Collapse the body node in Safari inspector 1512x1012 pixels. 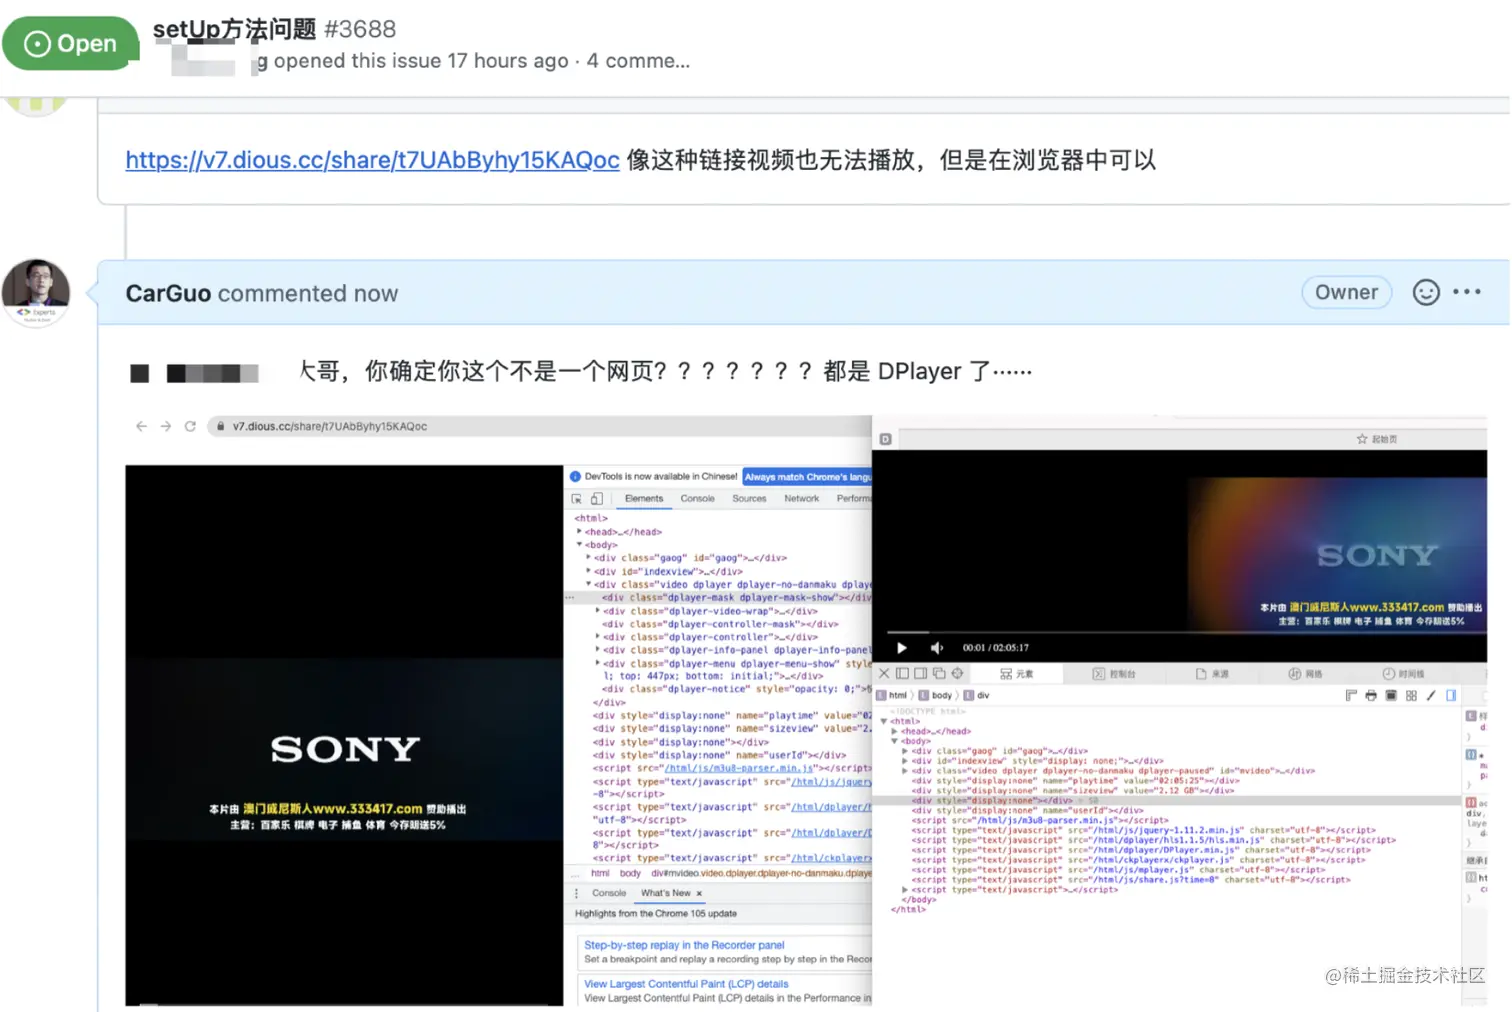click(x=894, y=741)
